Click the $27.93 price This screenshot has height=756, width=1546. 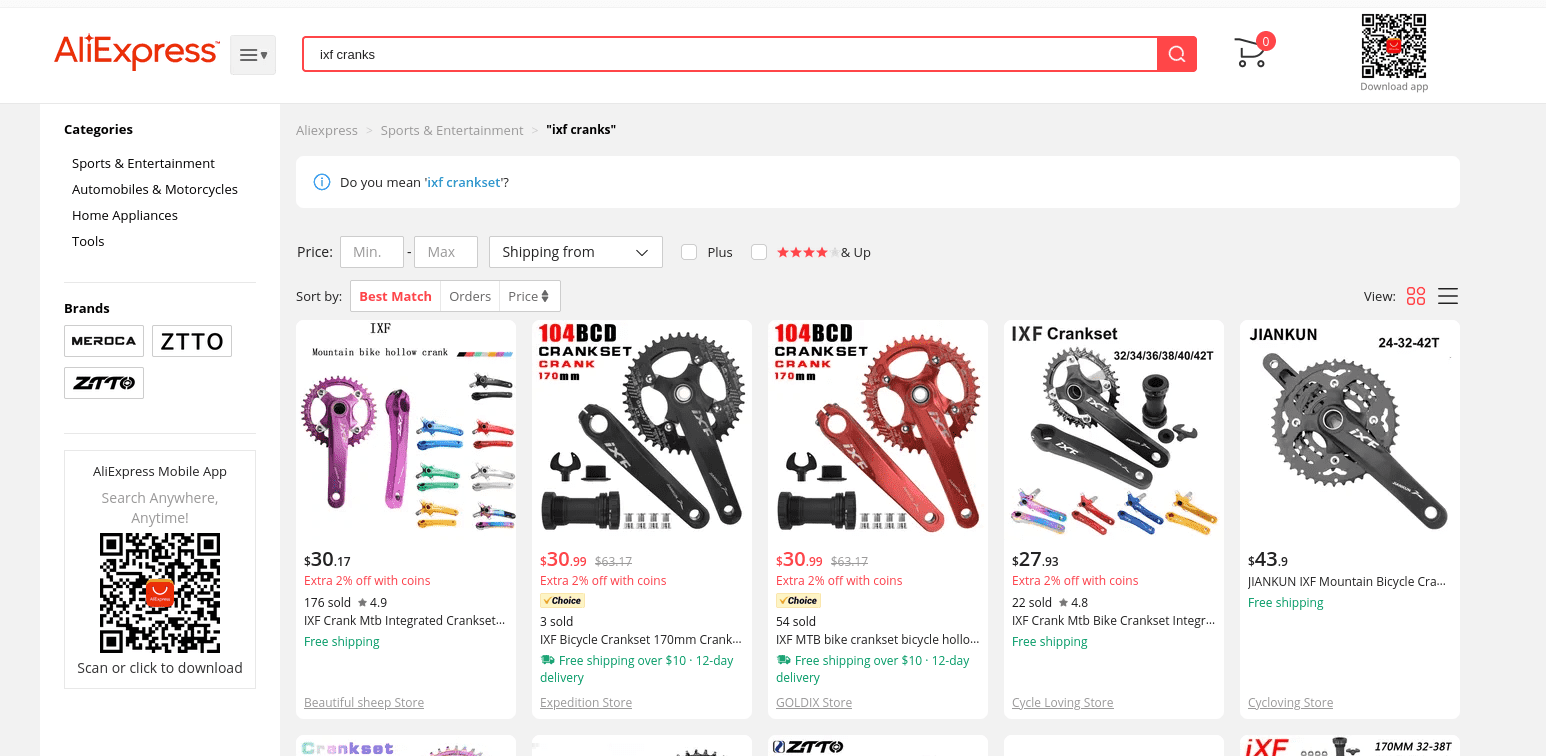pos(1035,560)
